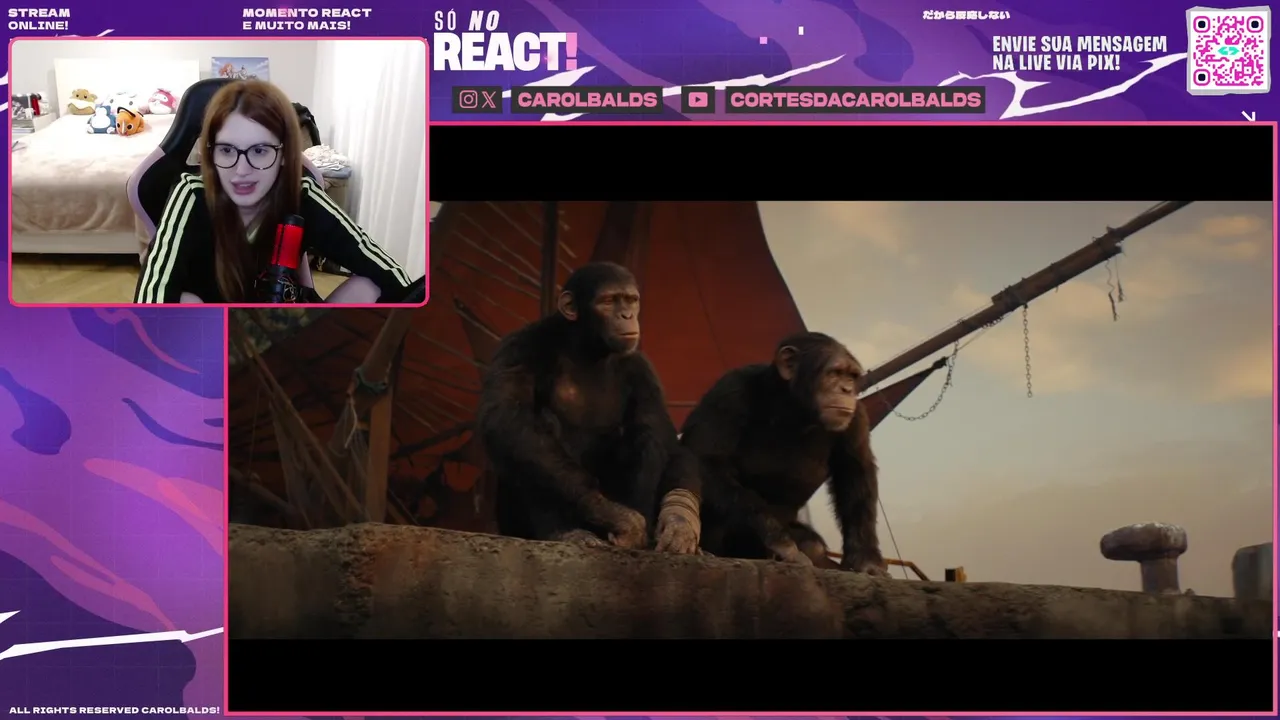
Task: Click the movie video frame with chimpanzees
Action: (x=751, y=420)
